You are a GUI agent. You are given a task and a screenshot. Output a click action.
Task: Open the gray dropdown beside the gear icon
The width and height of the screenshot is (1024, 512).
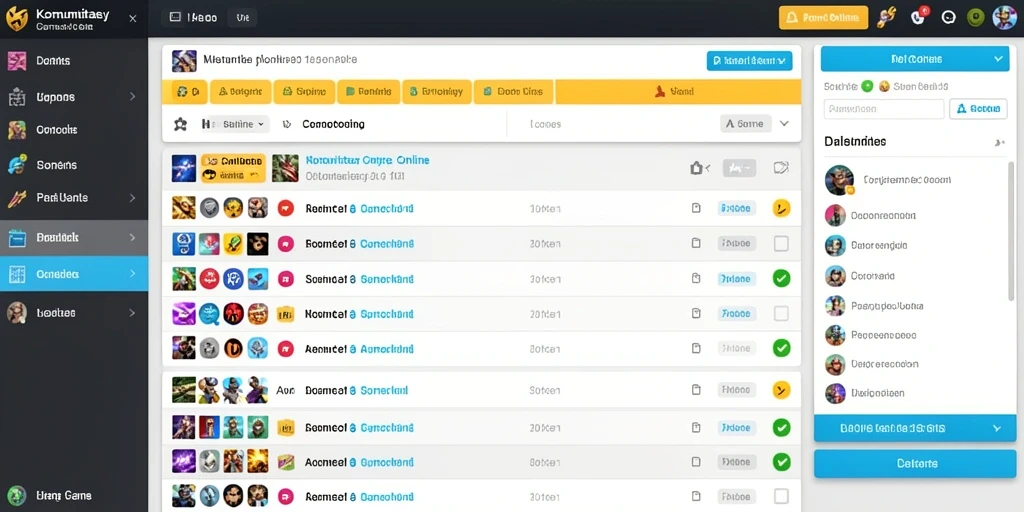(x=236, y=124)
